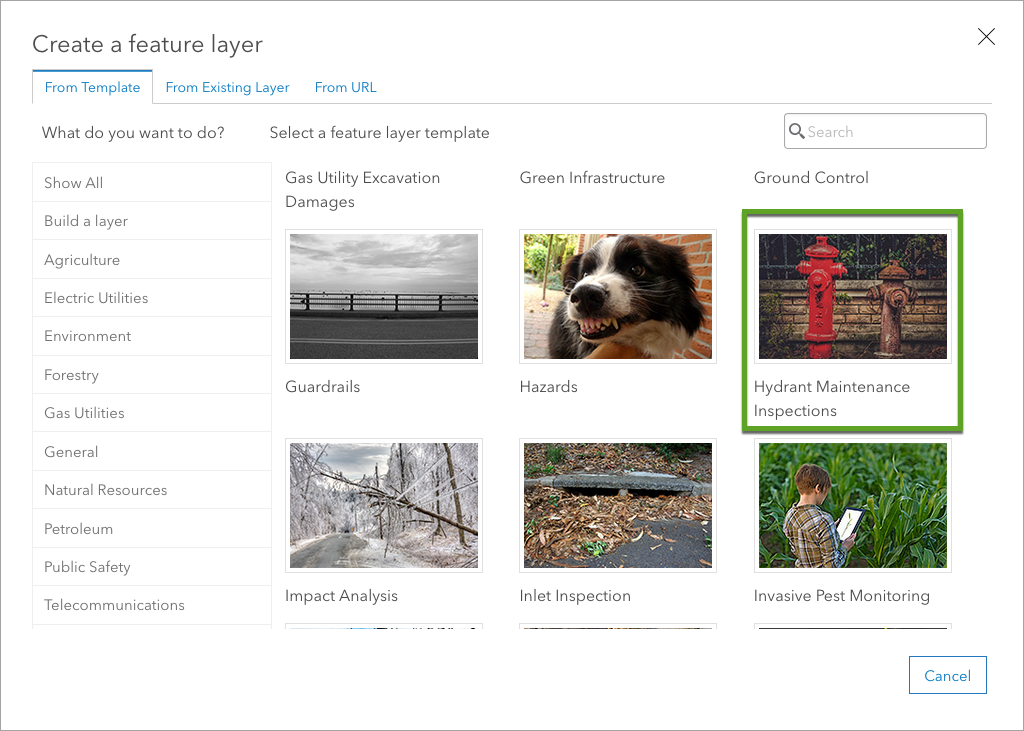Click the search magnifier icon

797,131
